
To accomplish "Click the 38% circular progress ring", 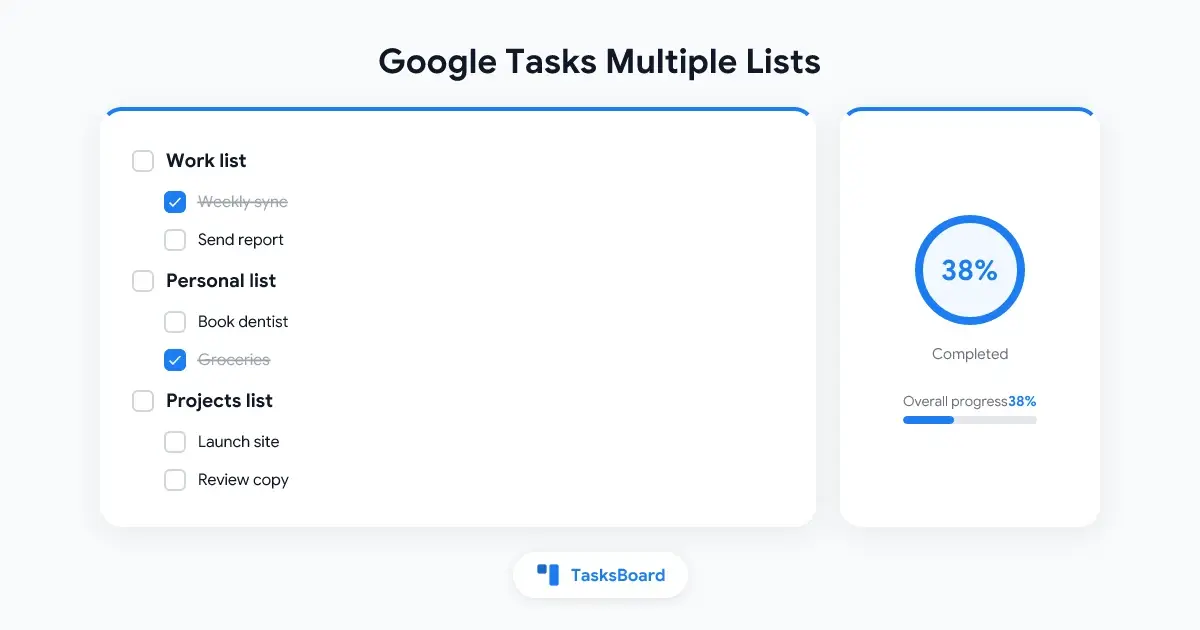I will 970,270.
